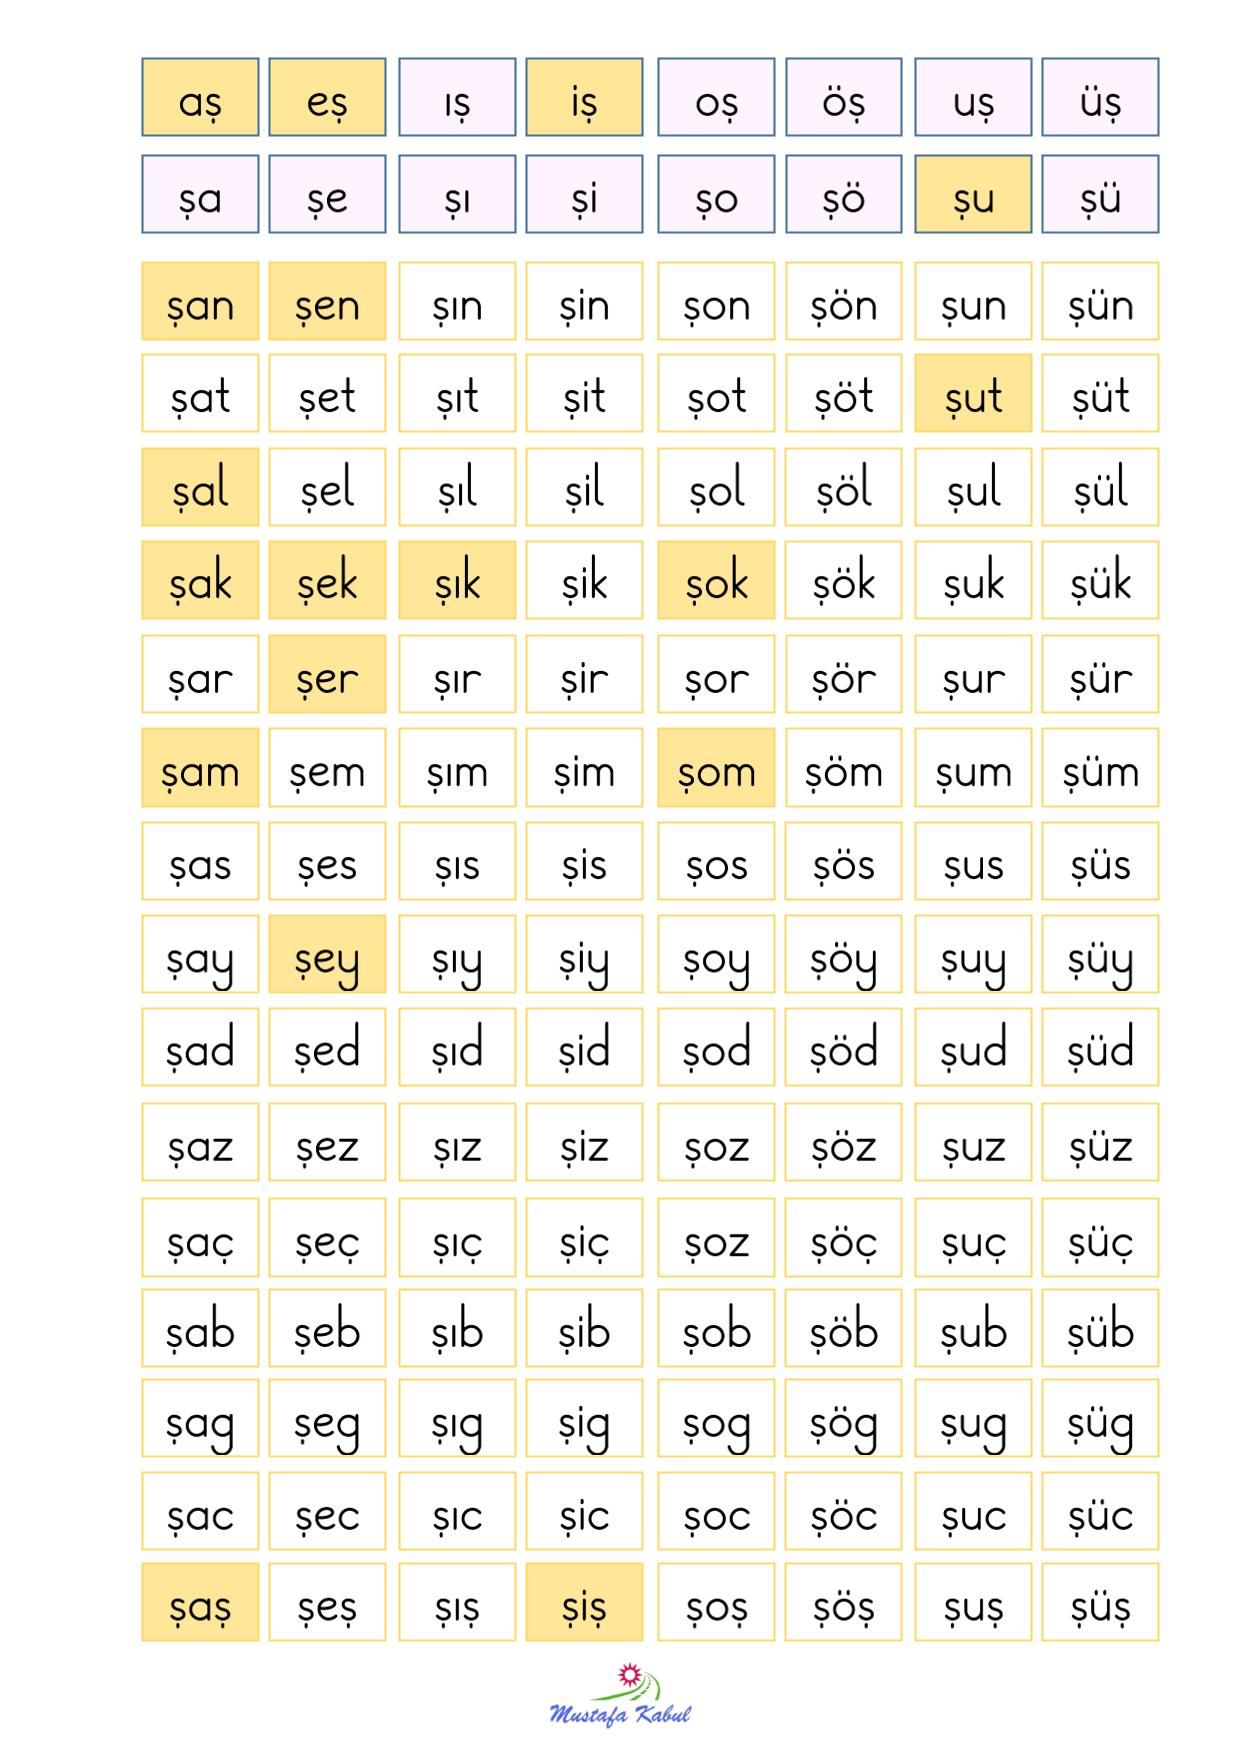This screenshot has height=1753, width=1240.
Task: Click the 'şom' word card
Action: (716, 767)
